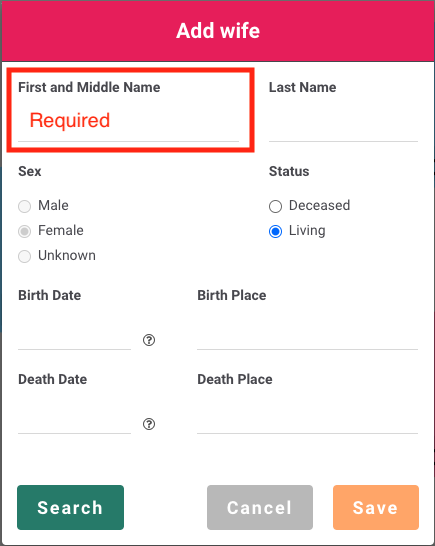This screenshot has width=435, height=546.
Task: Click into the Last Name input
Action: [x=343, y=120]
